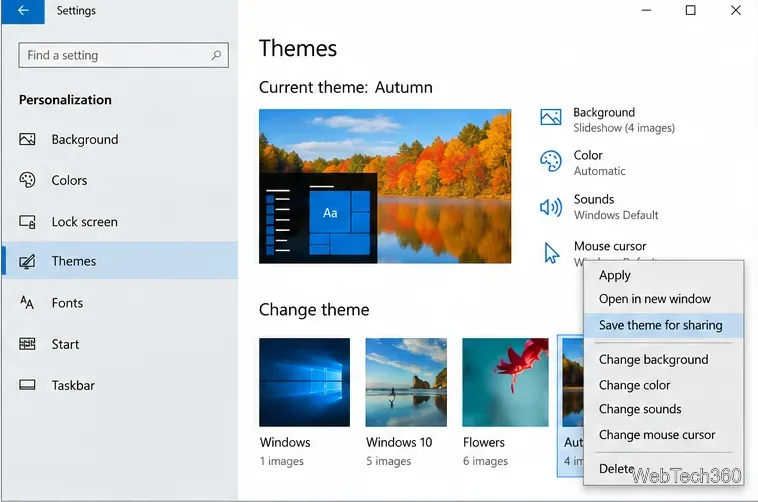Click the Background image icon beside Slideshow
Viewport: 758px width, 502px height.
coord(551,117)
